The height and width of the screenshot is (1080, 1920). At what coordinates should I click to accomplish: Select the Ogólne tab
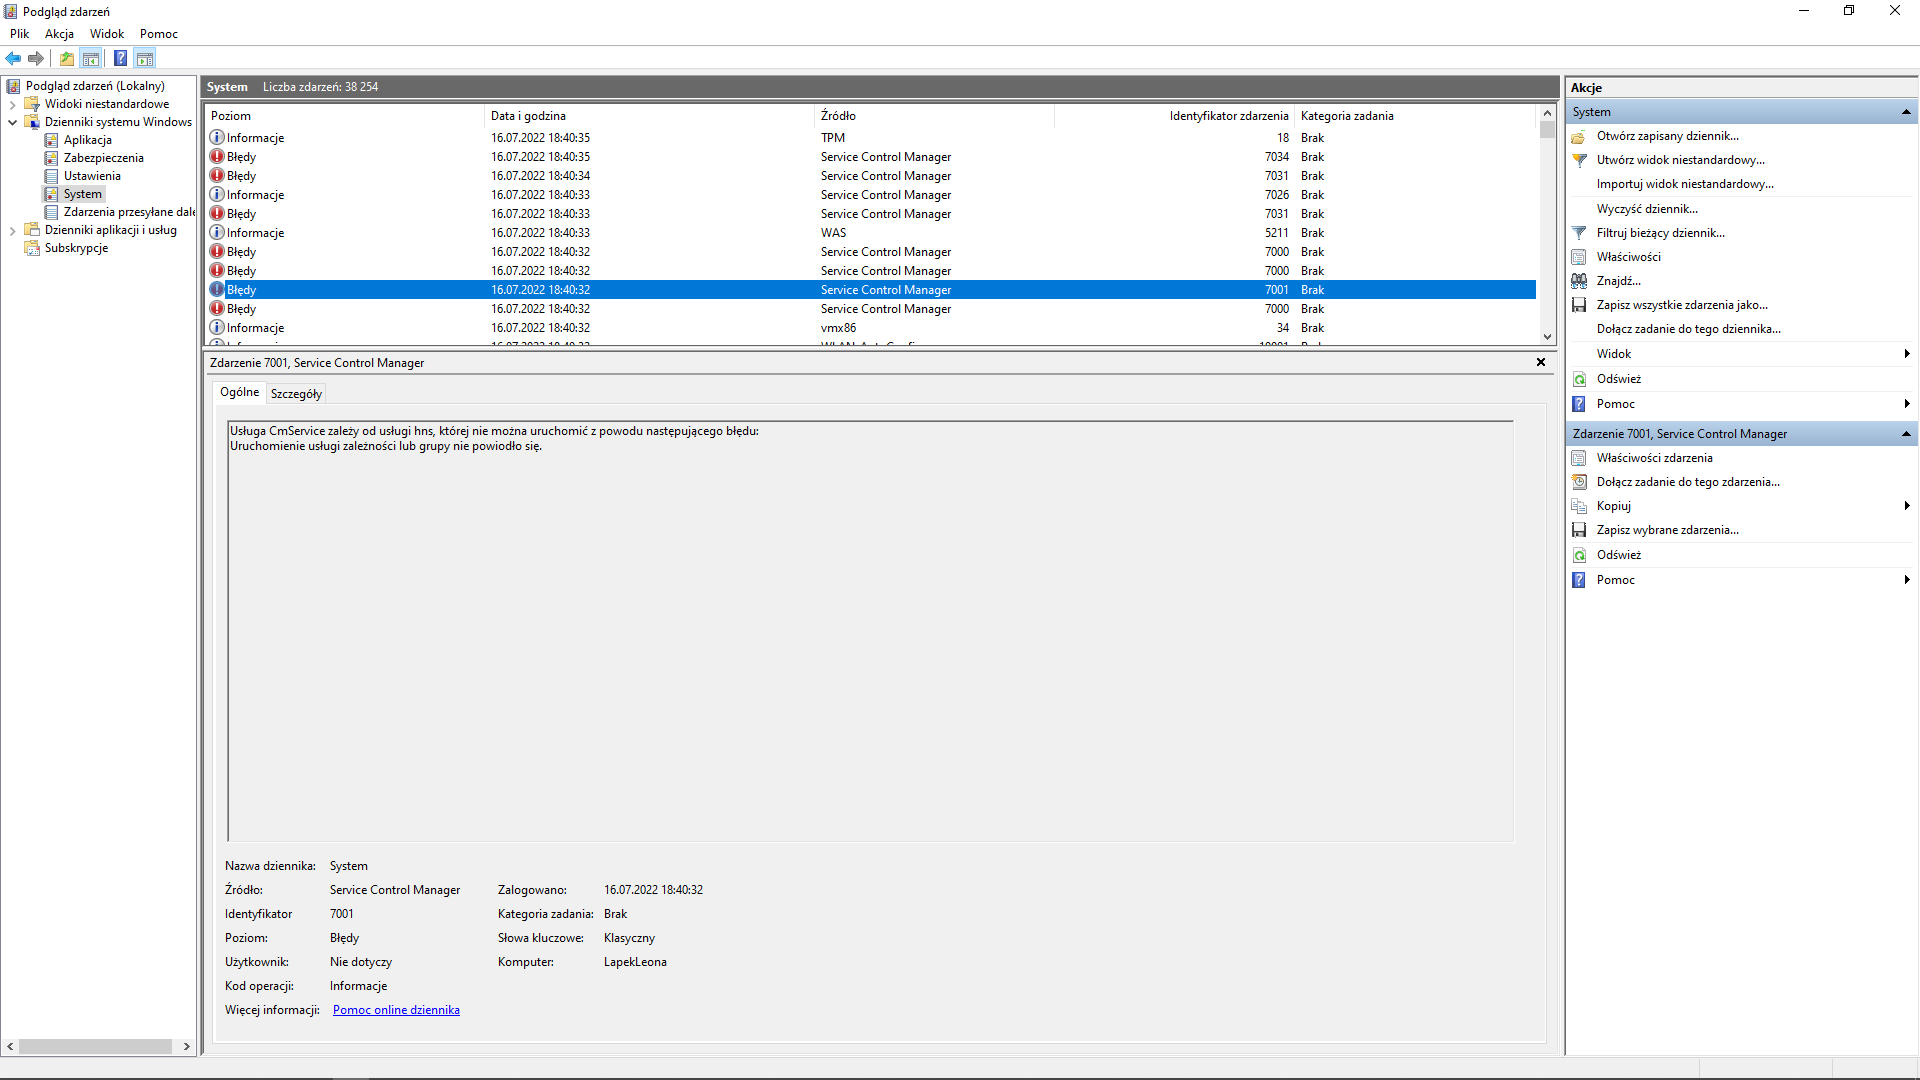click(x=239, y=392)
